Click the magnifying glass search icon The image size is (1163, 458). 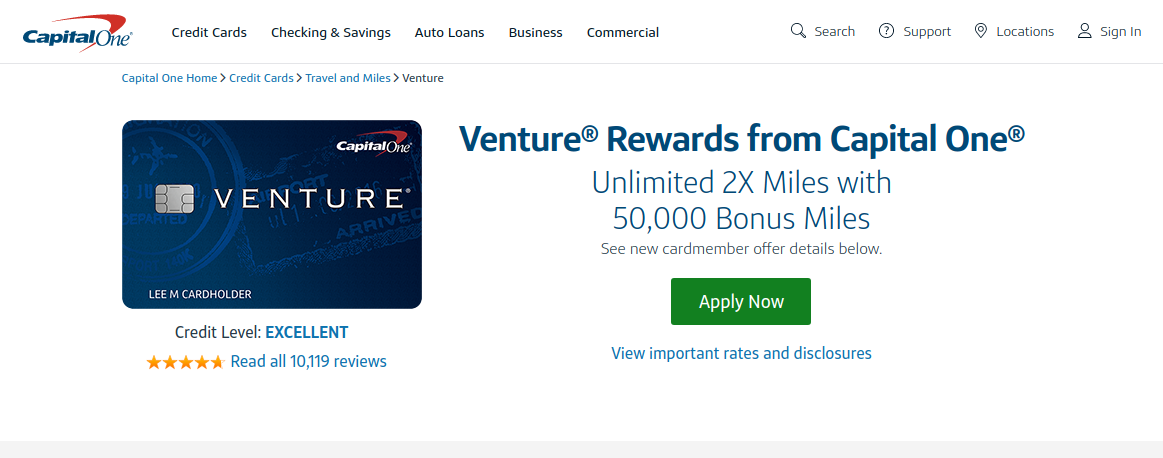[x=798, y=31]
